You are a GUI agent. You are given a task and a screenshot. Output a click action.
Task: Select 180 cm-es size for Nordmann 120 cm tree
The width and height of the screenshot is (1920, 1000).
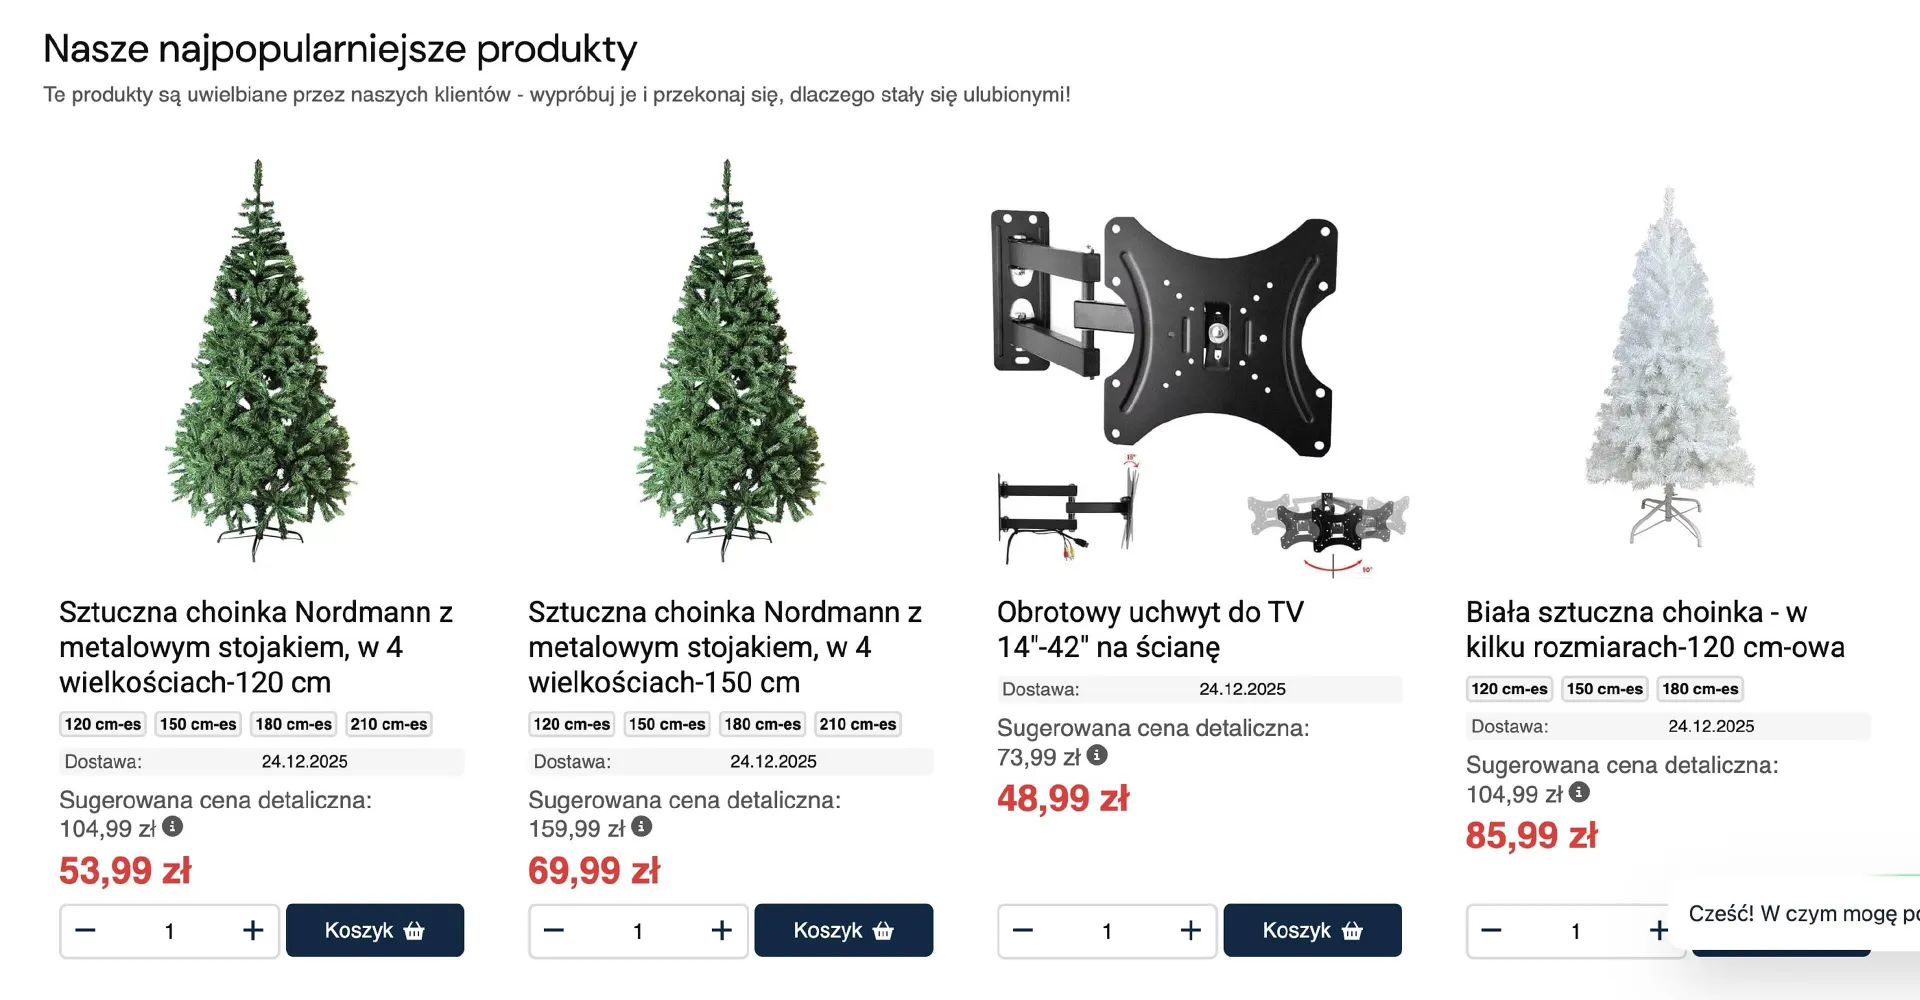click(294, 724)
